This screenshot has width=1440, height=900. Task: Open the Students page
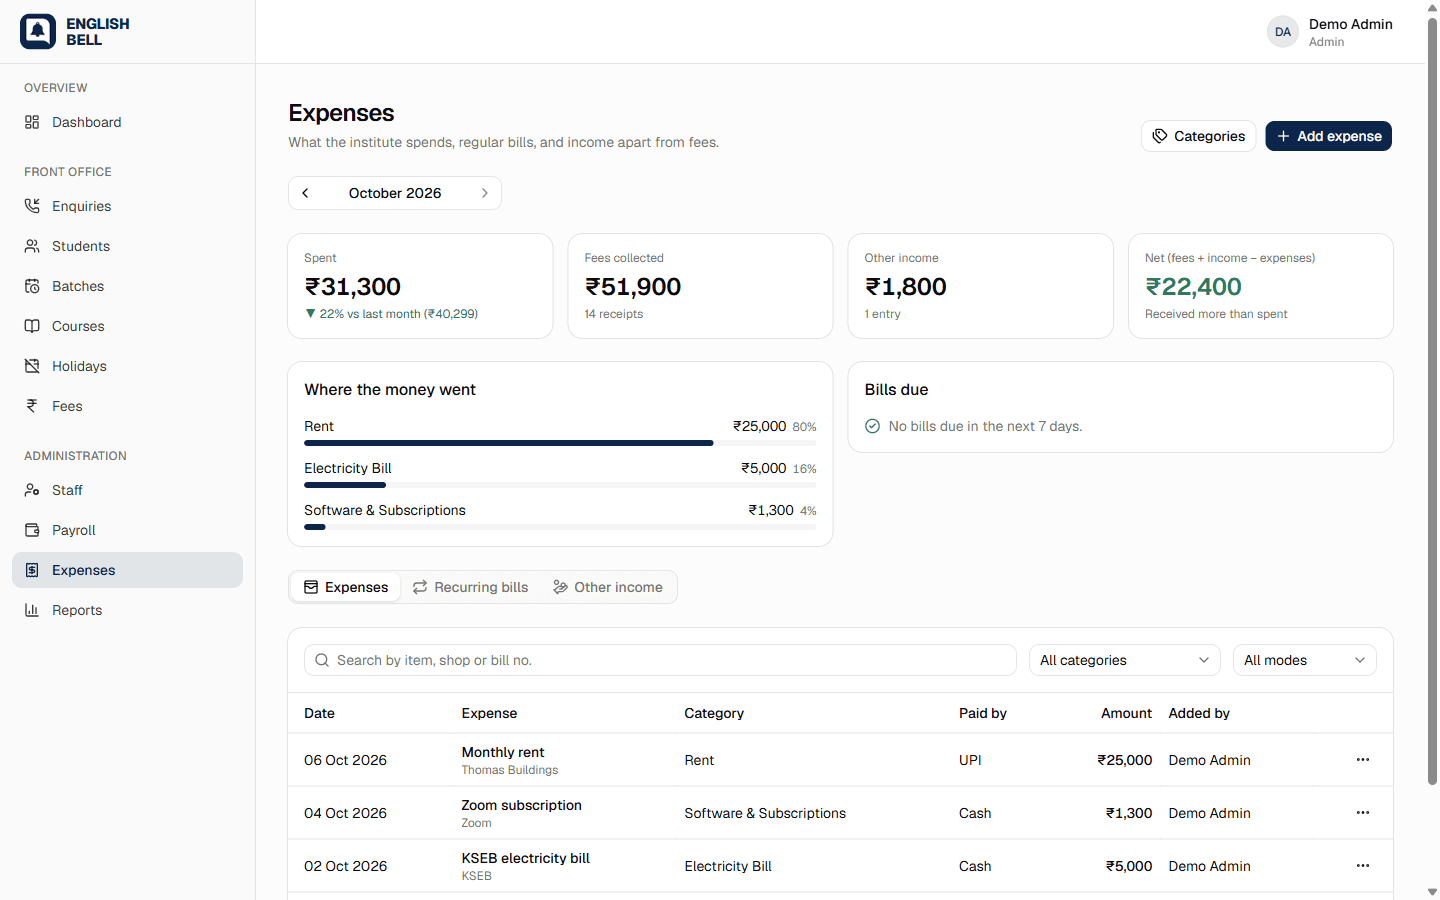coord(127,246)
